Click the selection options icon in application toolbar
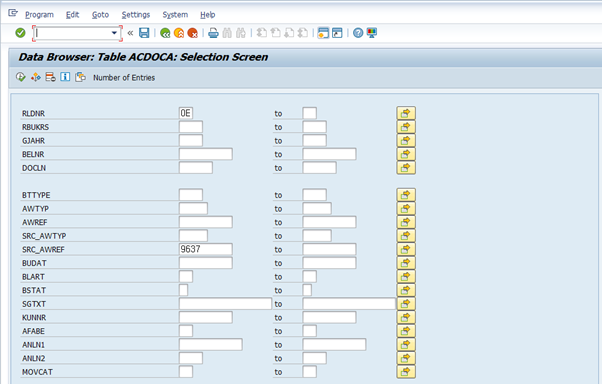602x384 pixels. (x=36, y=77)
